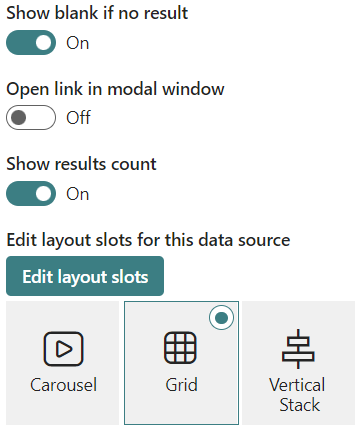Screen dimensions: 360x430
Task: Click On label beside results count toggle
Action: [77, 194]
